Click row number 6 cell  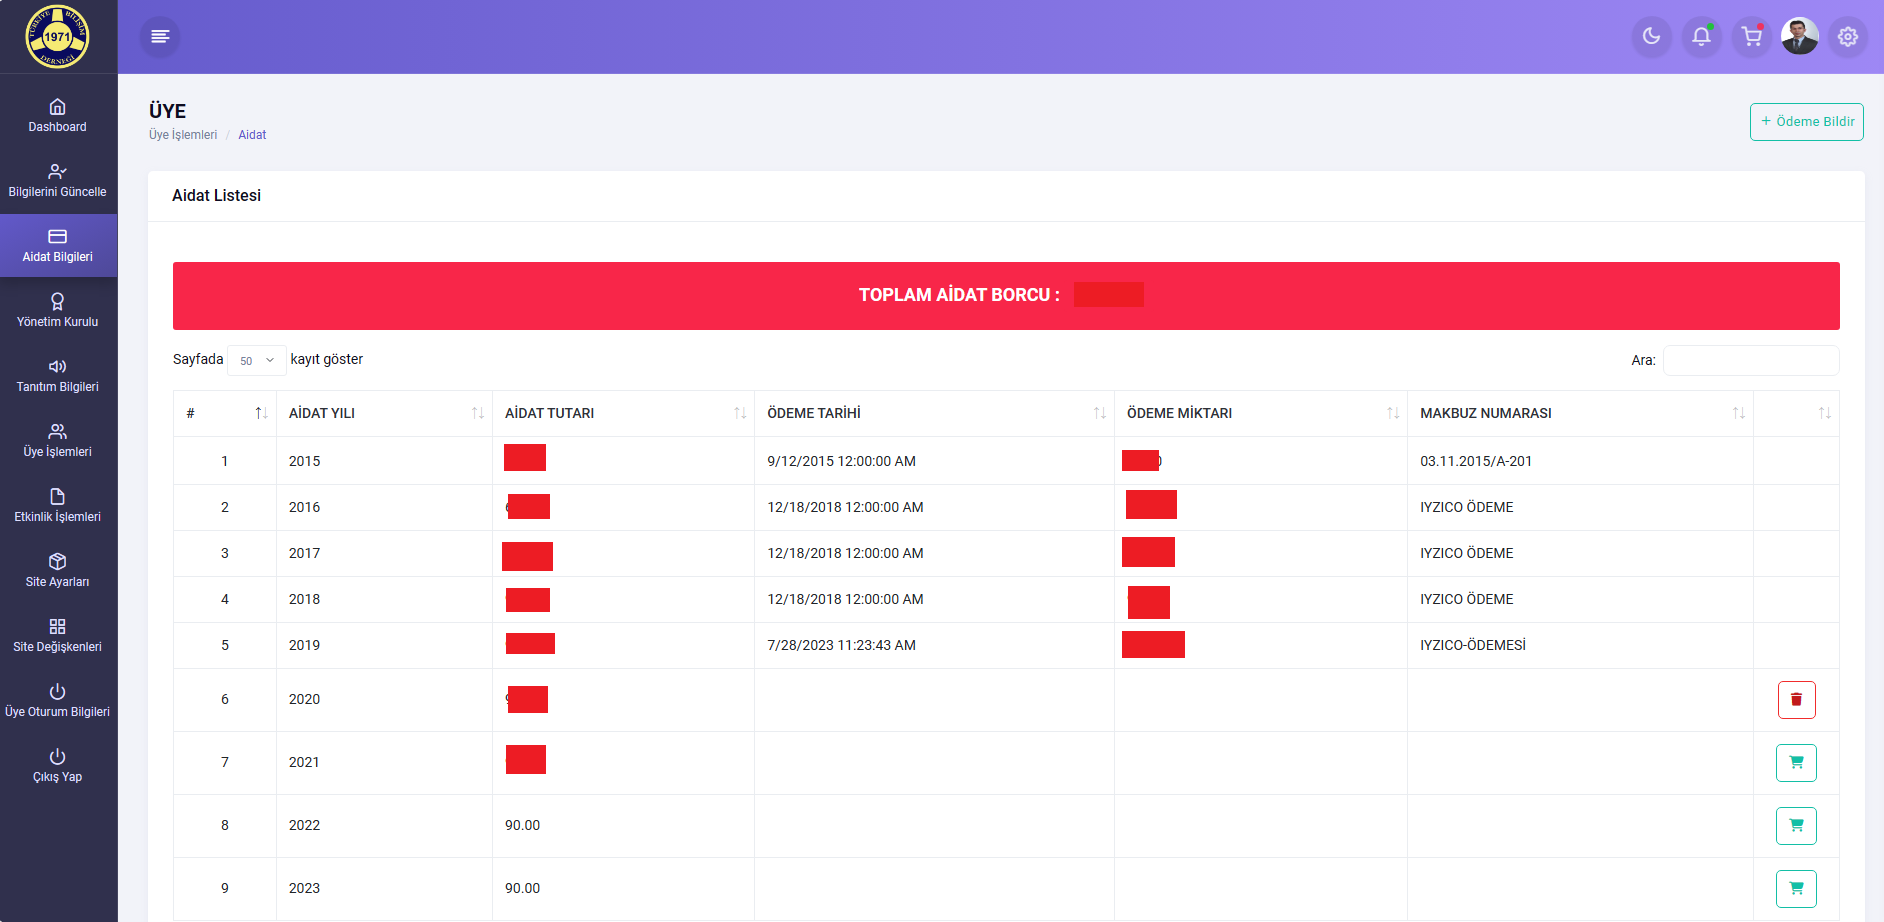pos(225,699)
